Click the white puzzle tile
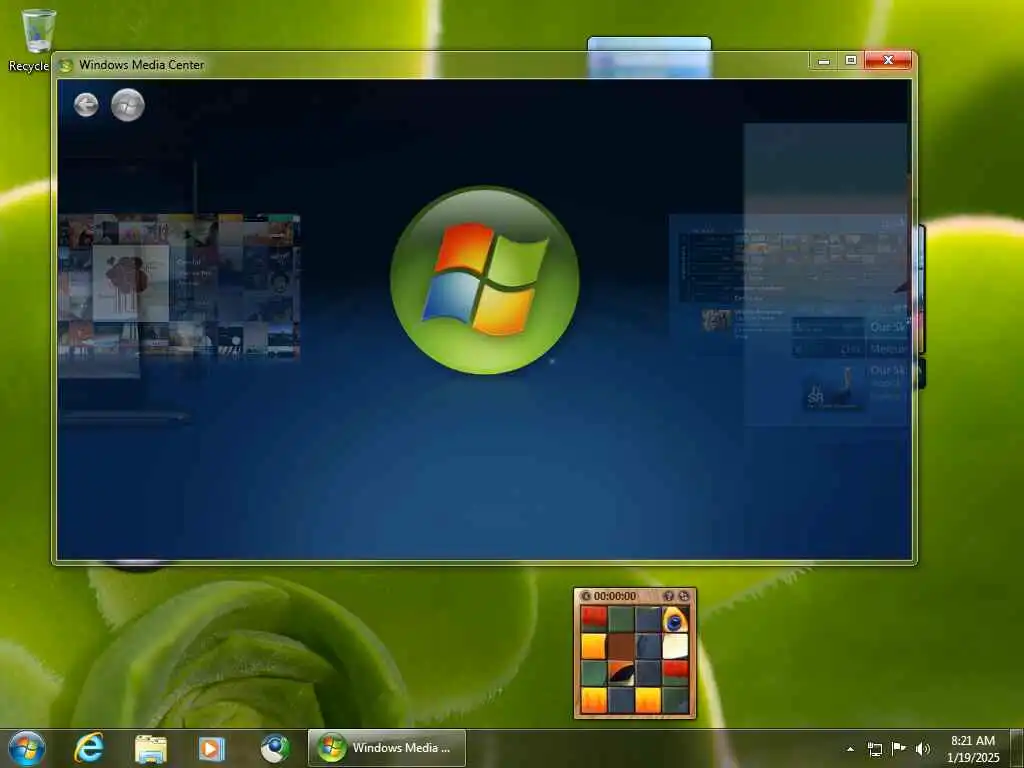The width and height of the screenshot is (1024, 768). coord(675,646)
